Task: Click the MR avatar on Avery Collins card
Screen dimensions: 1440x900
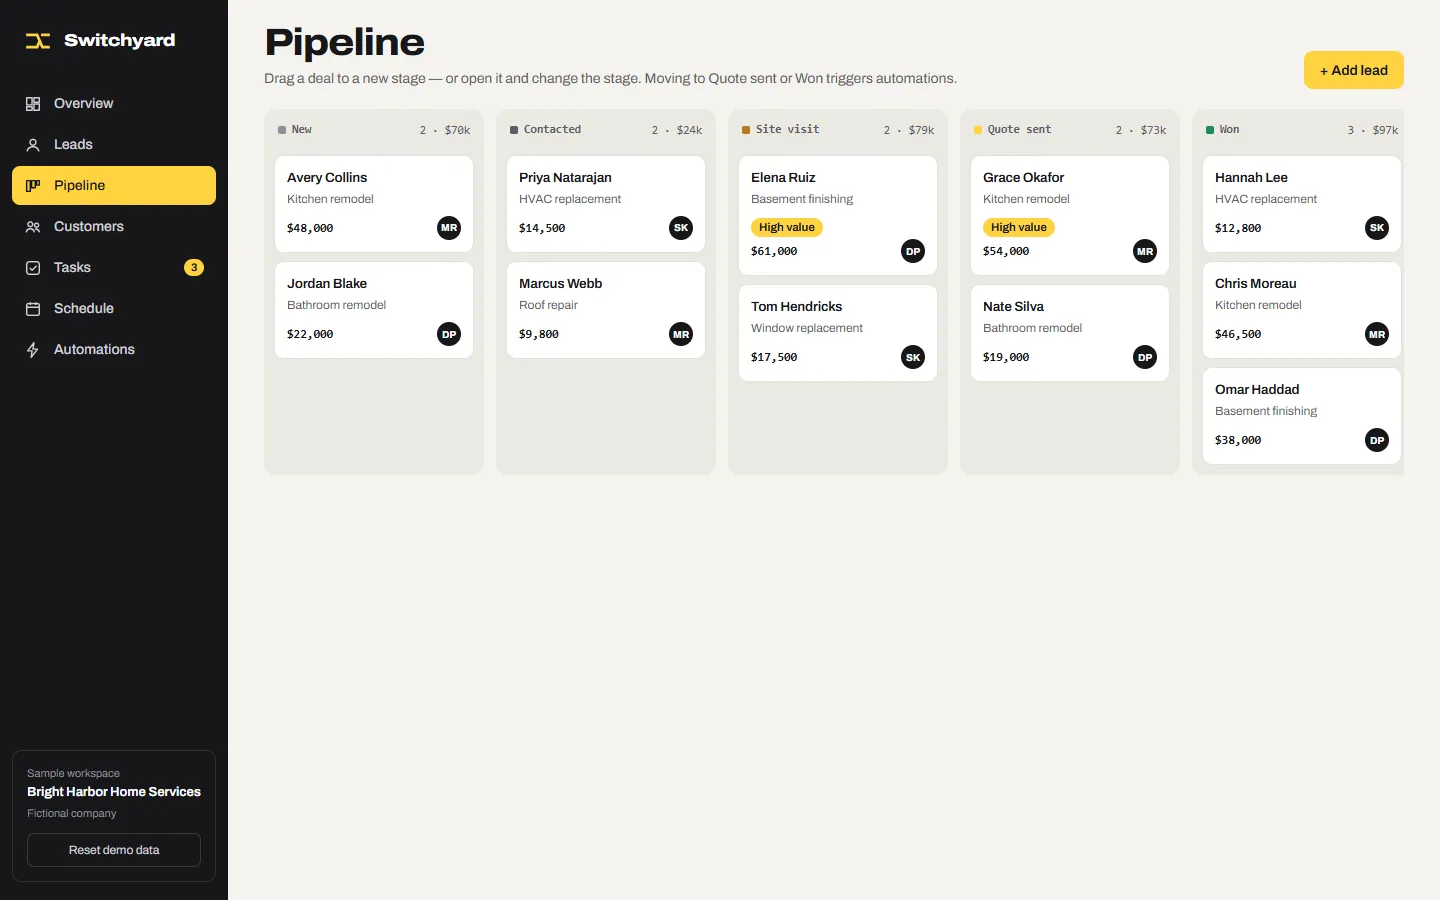Action: click(x=449, y=228)
